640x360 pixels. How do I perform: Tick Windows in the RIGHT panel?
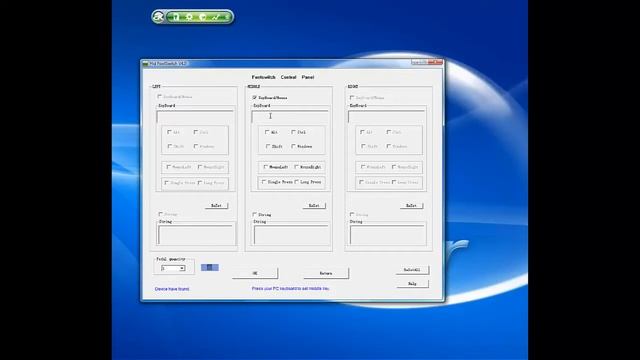pos(389,146)
